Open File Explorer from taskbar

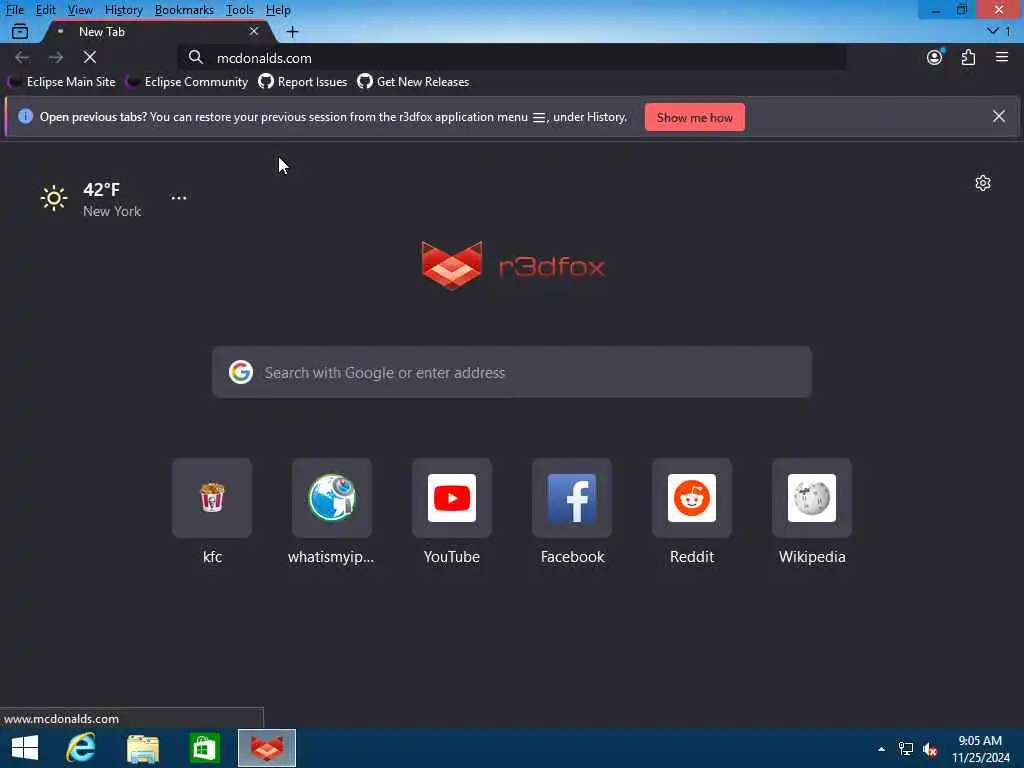(142, 748)
